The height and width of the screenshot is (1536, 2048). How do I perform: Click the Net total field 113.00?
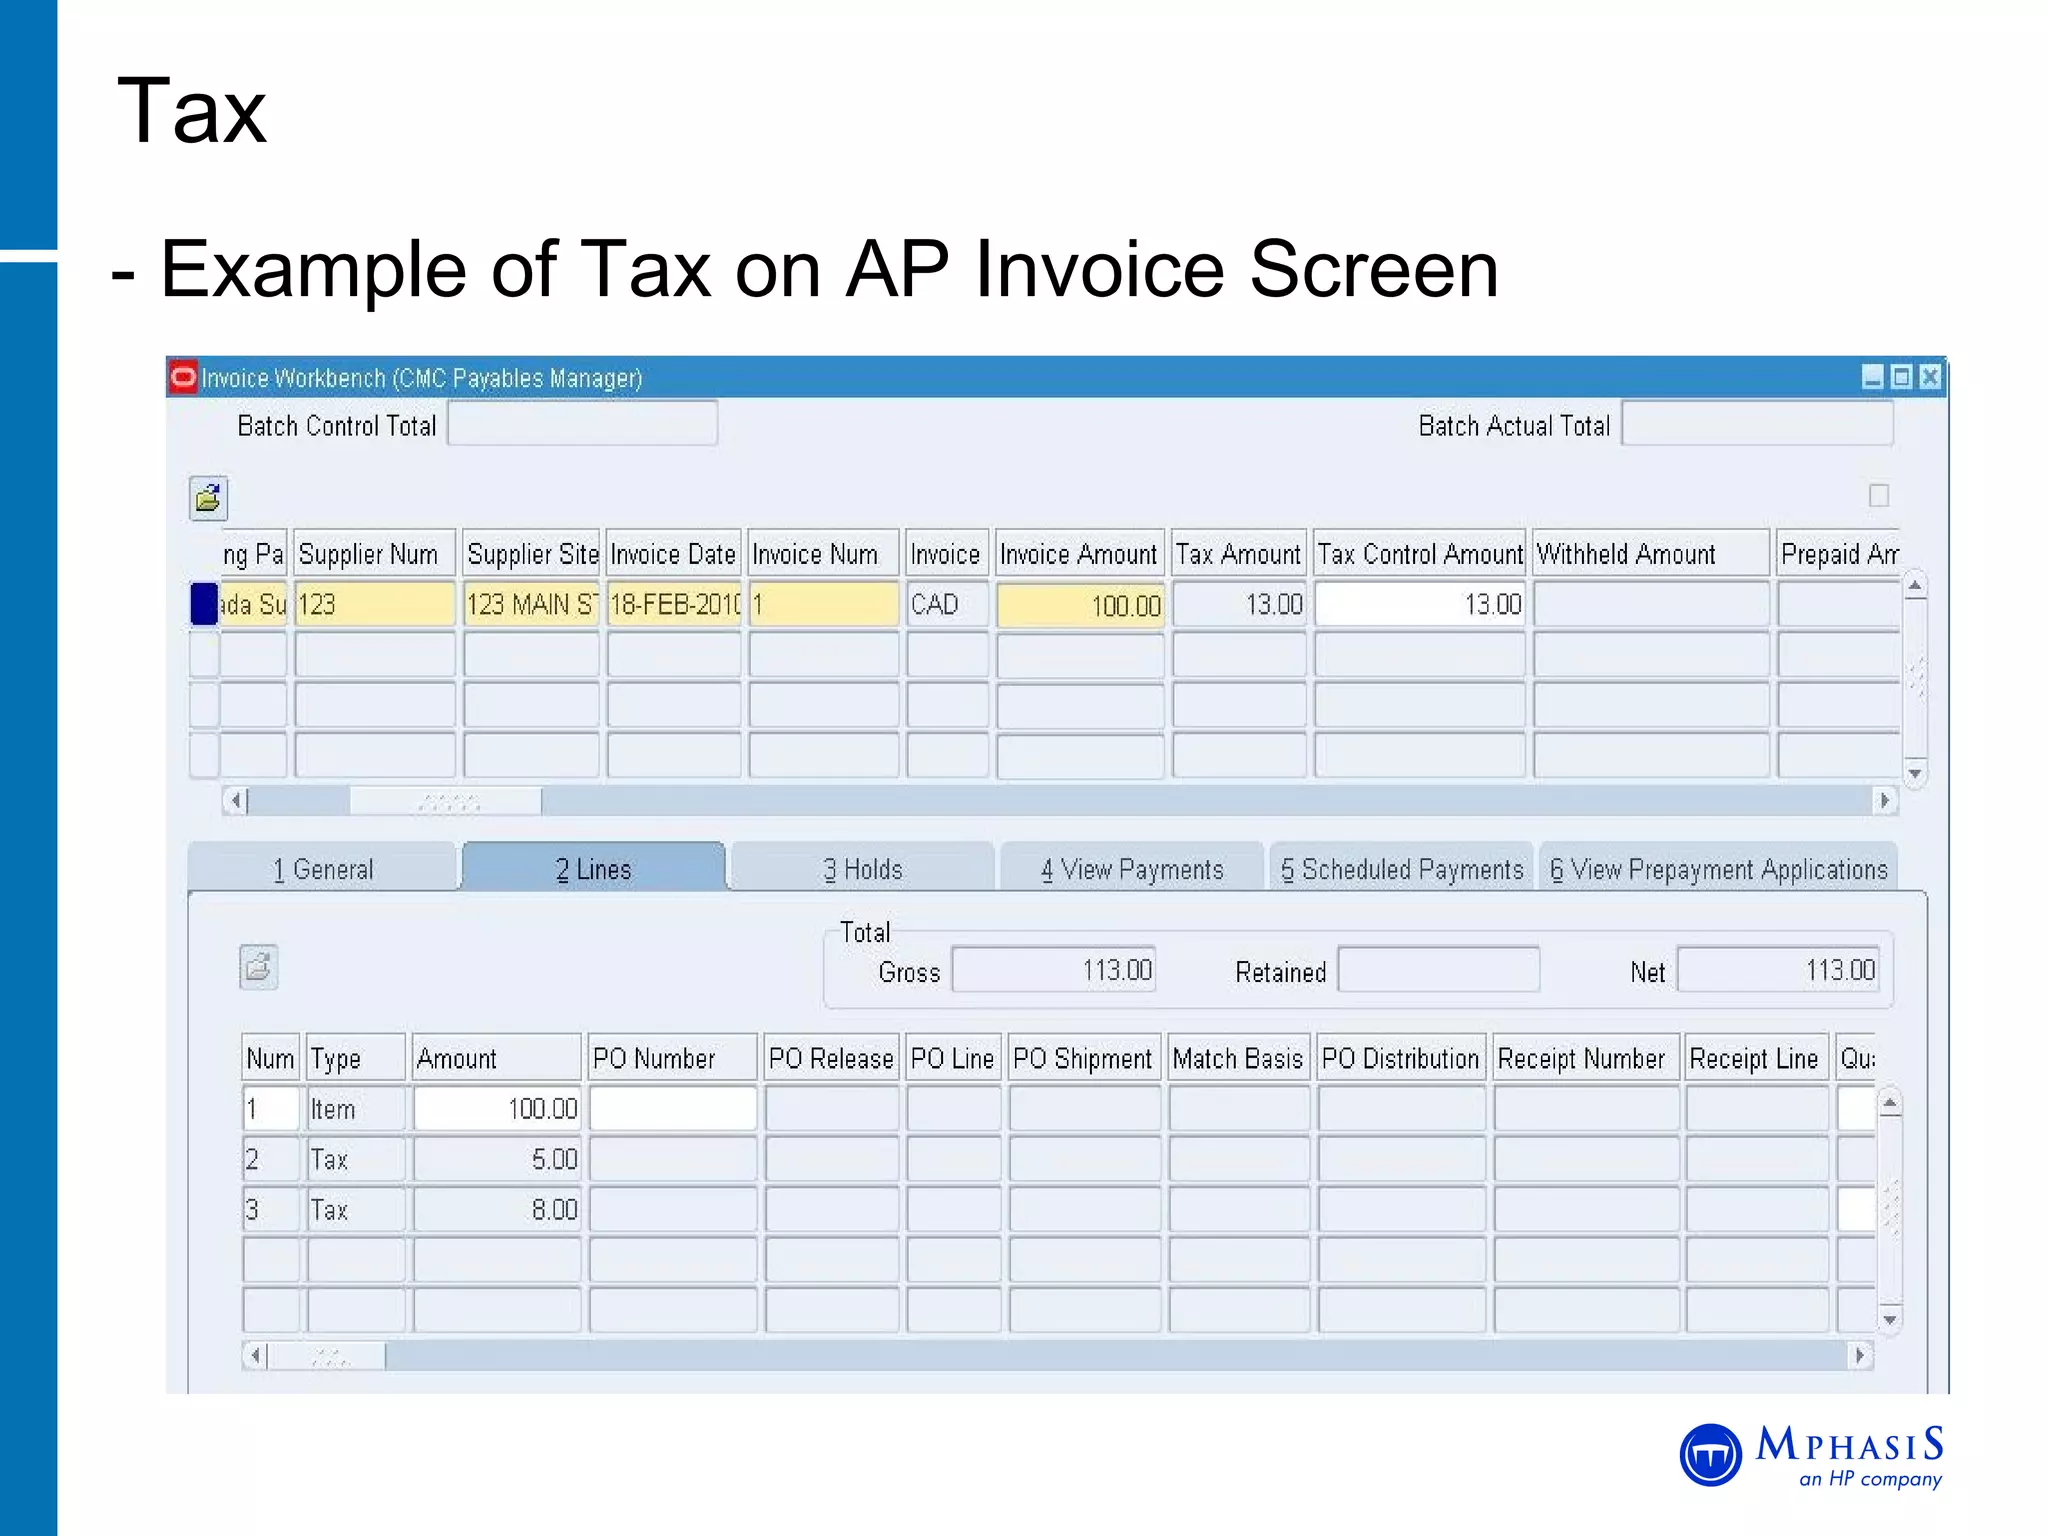[1778, 969]
